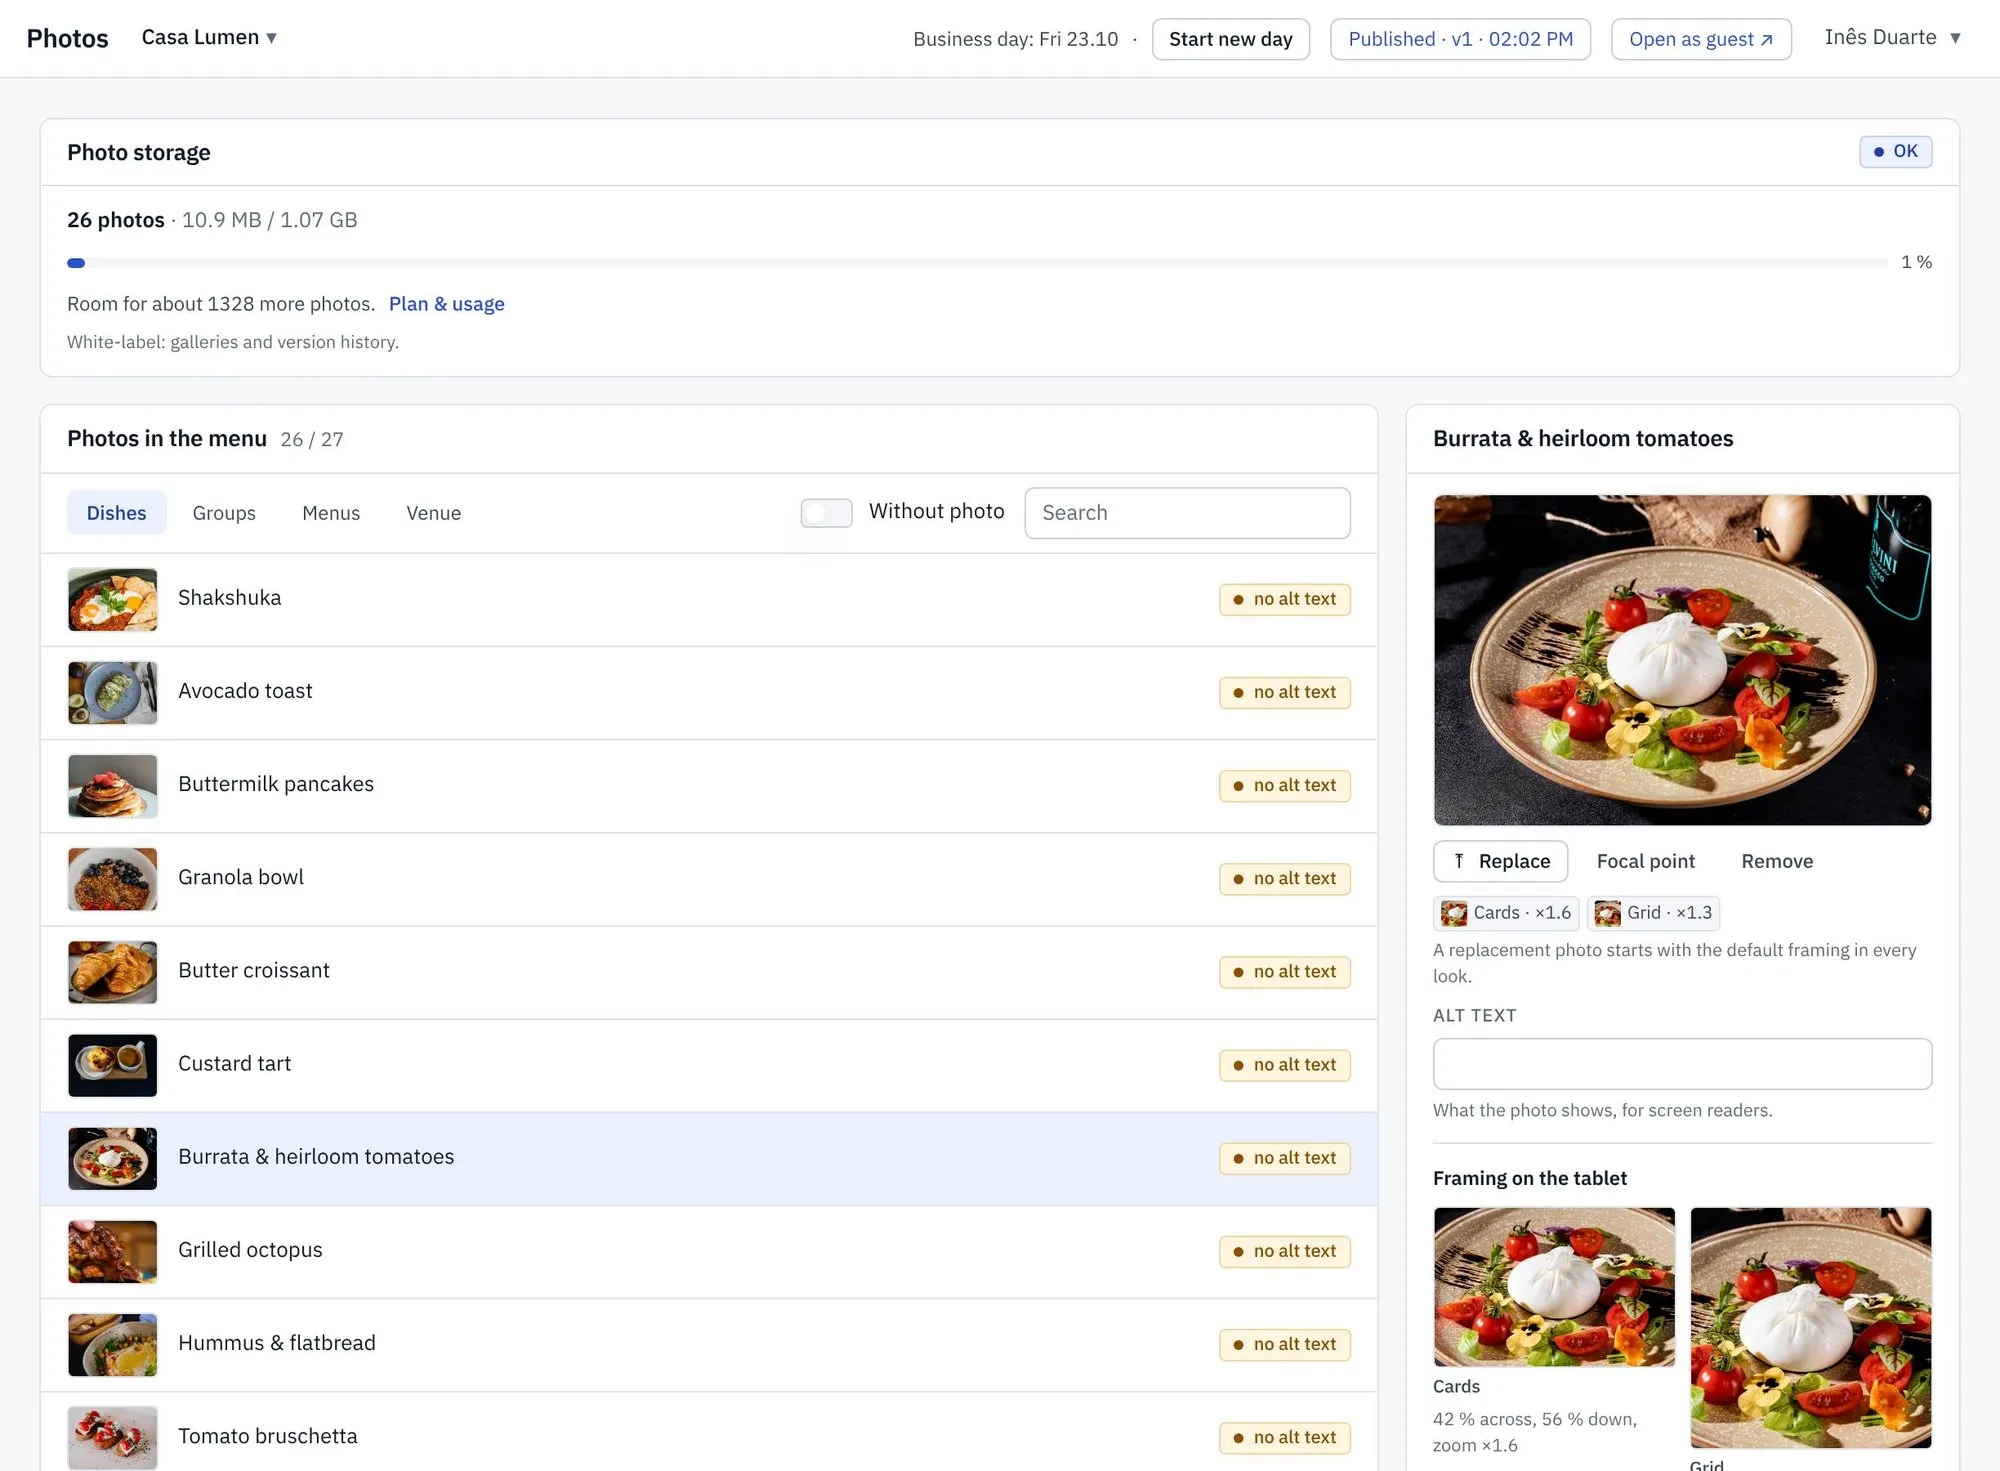
Task: Click the Open as guest button
Action: pyautogui.click(x=1701, y=39)
